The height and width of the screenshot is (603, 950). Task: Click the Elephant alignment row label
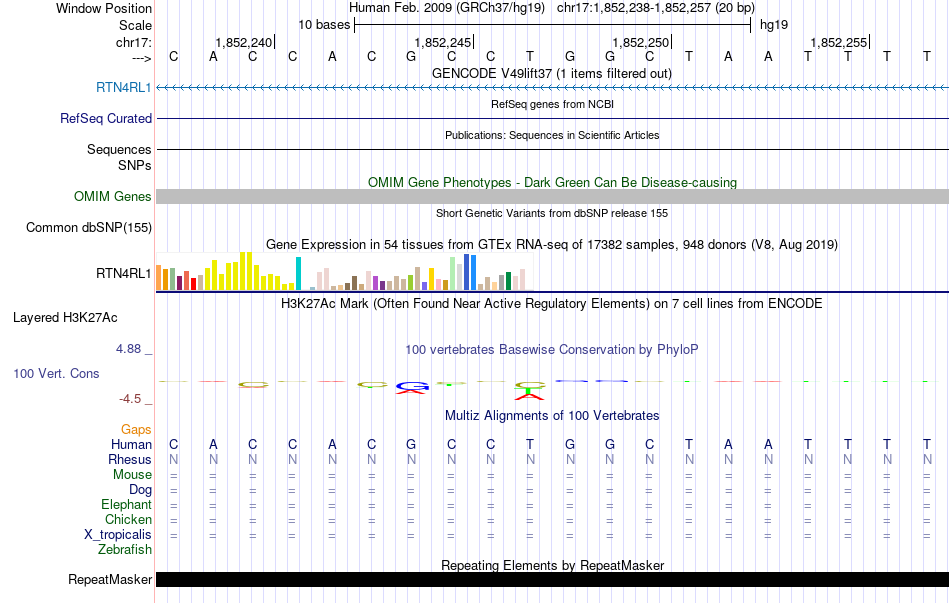[126, 505]
